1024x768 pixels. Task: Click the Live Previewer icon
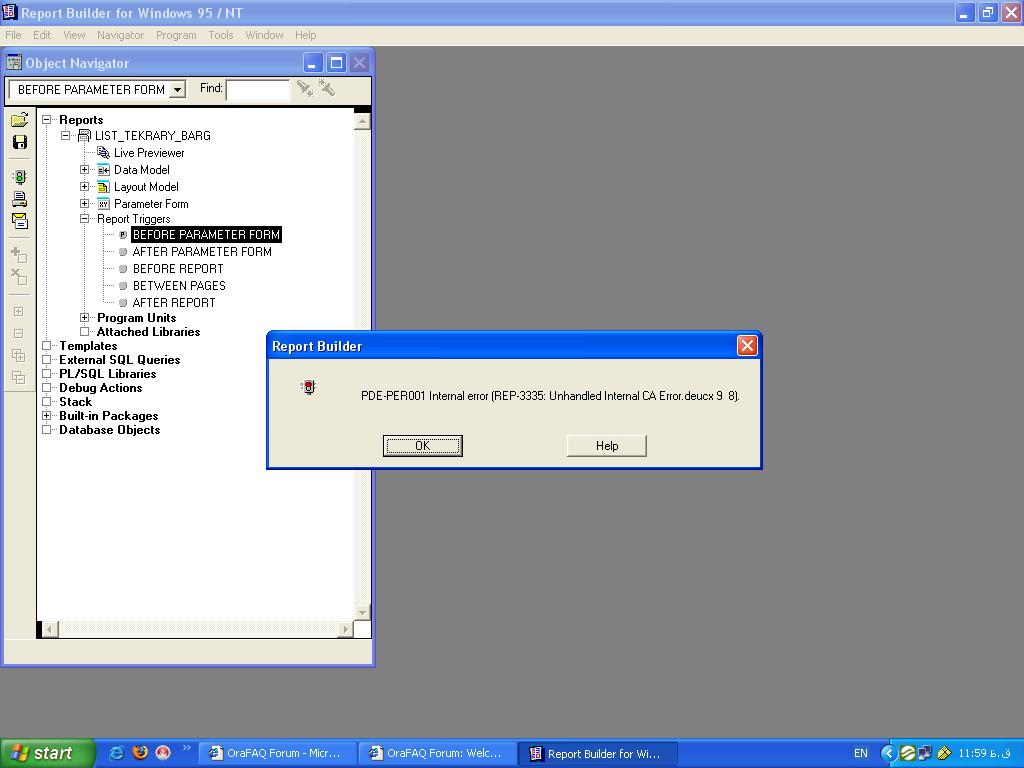point(103,153)
